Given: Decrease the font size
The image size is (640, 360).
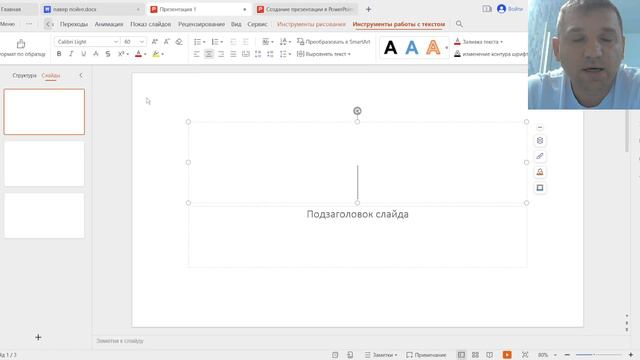Looking at the screenshot, I should pos(167,42).
